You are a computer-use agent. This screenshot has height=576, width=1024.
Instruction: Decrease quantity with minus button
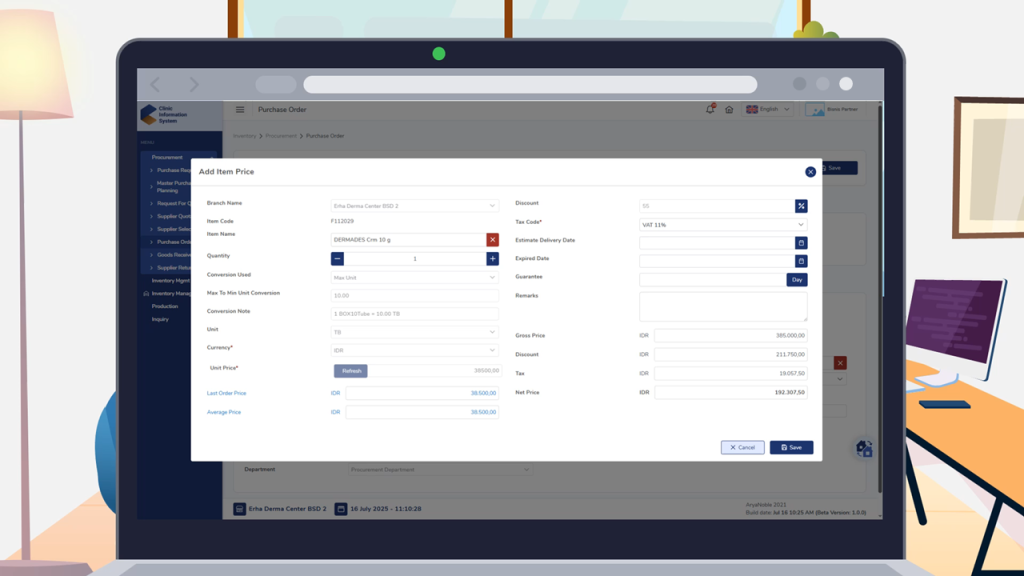(337, 258)
